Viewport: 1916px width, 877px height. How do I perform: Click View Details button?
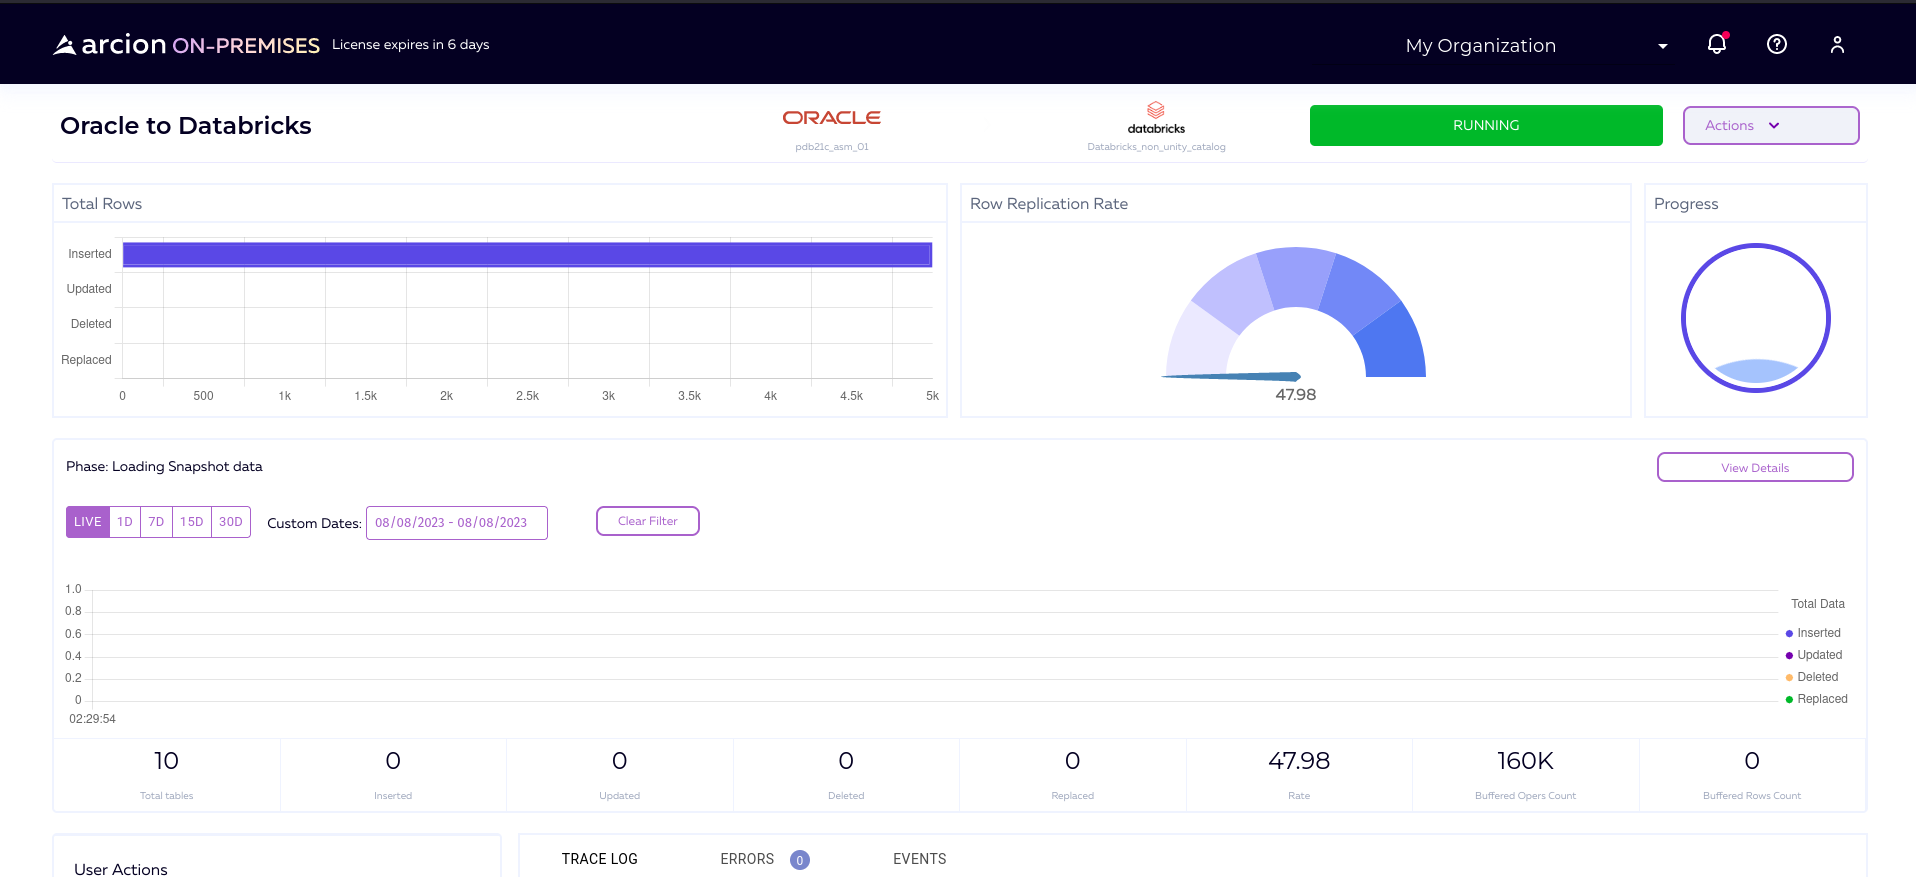pos(1755,468)
